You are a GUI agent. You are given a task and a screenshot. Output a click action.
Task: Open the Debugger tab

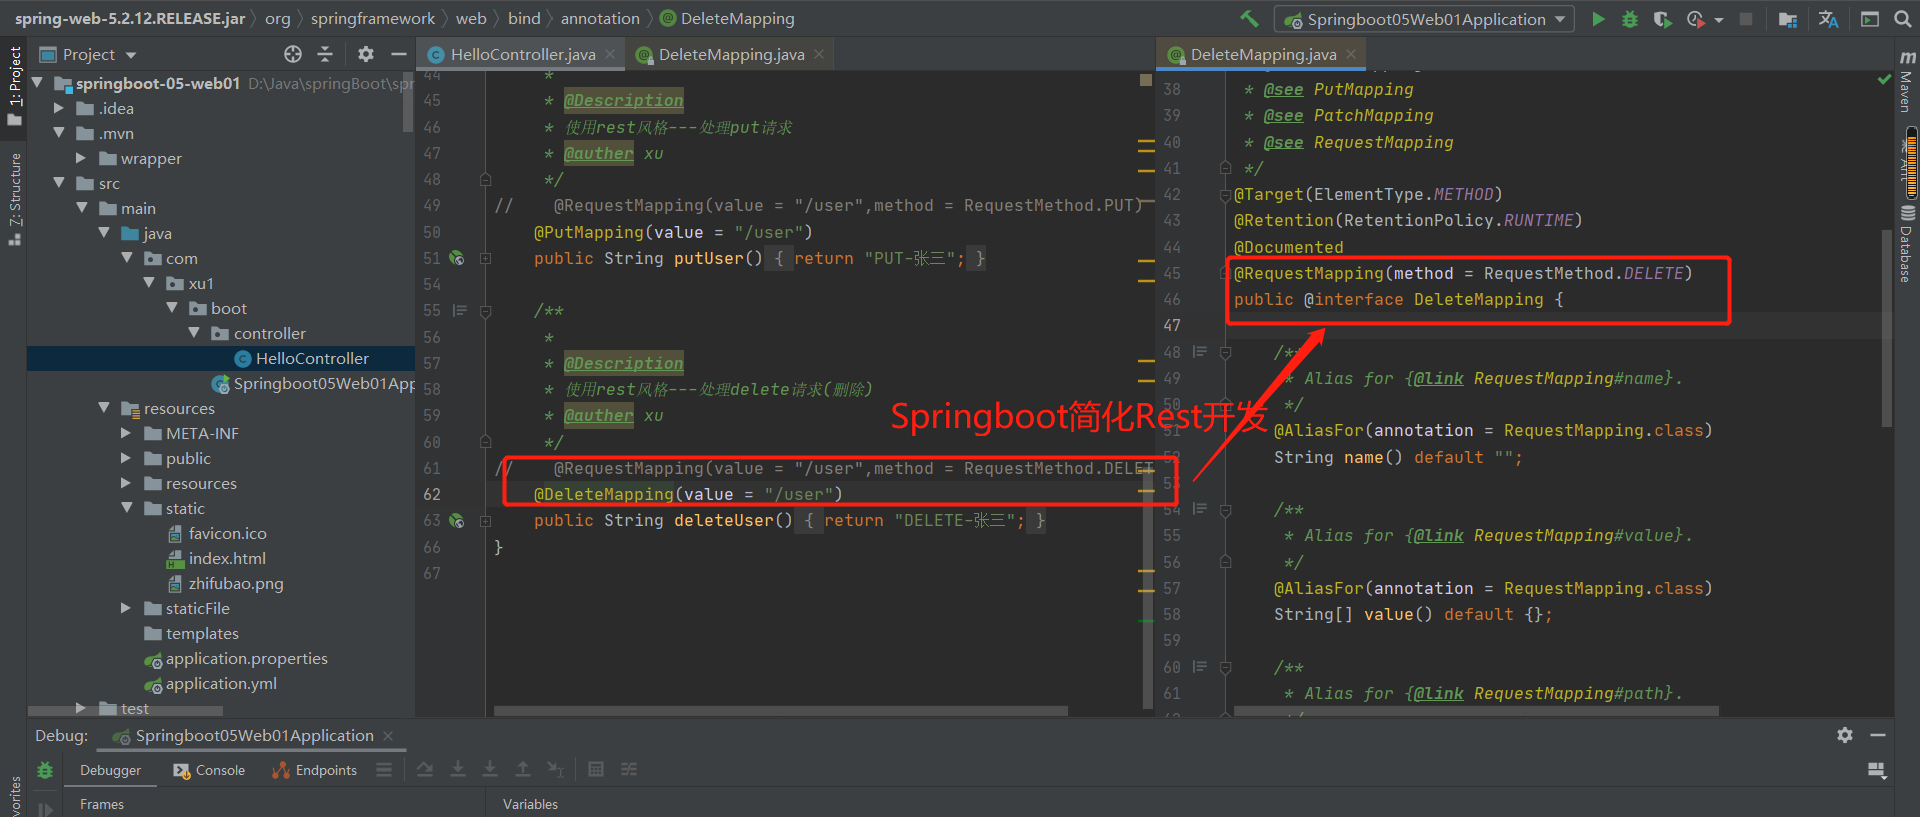110,770
